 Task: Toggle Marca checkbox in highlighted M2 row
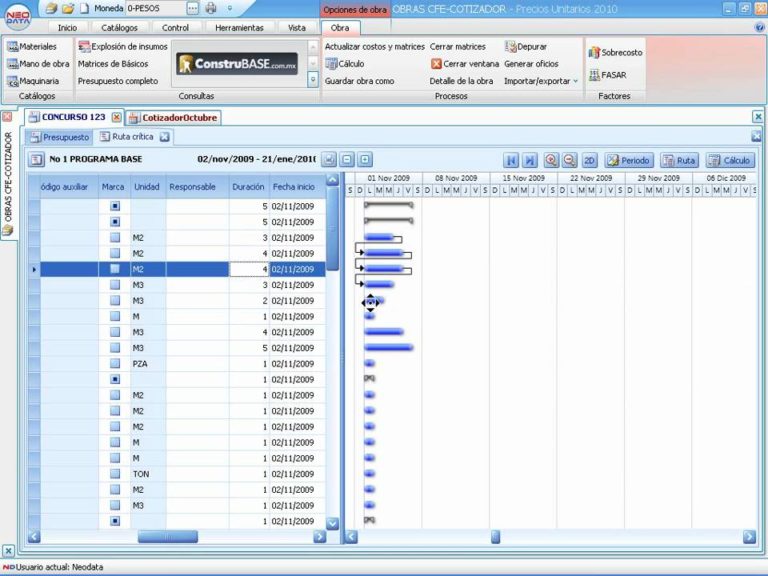click(x=115, y=269)
